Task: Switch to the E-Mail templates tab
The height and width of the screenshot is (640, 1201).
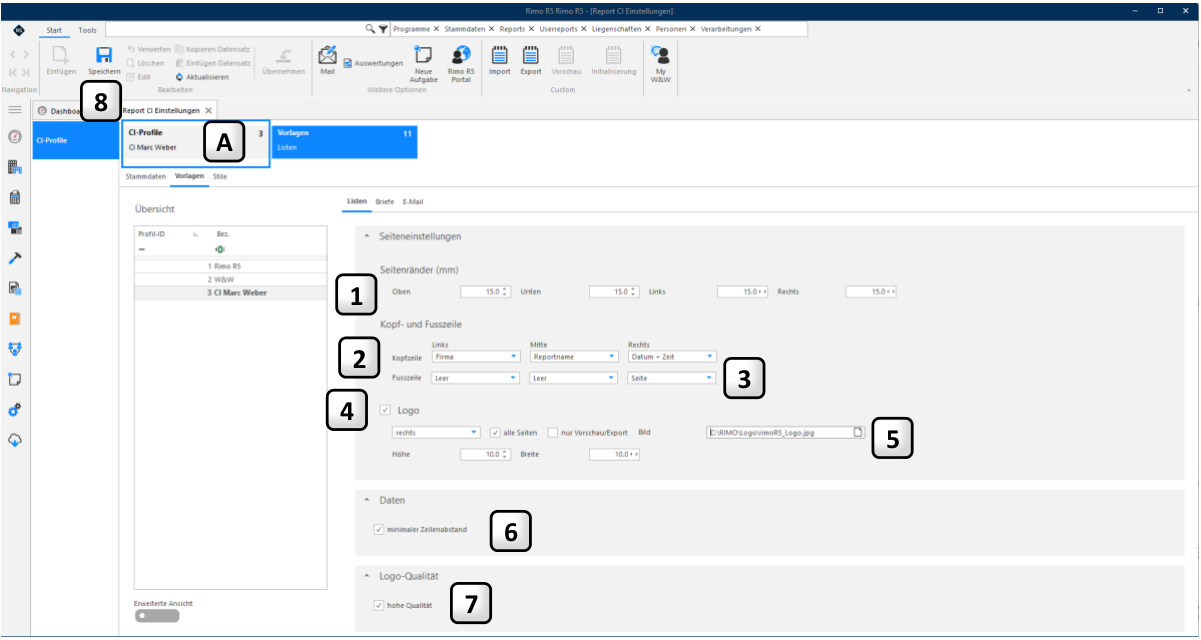Action: [x=413, y=201]
